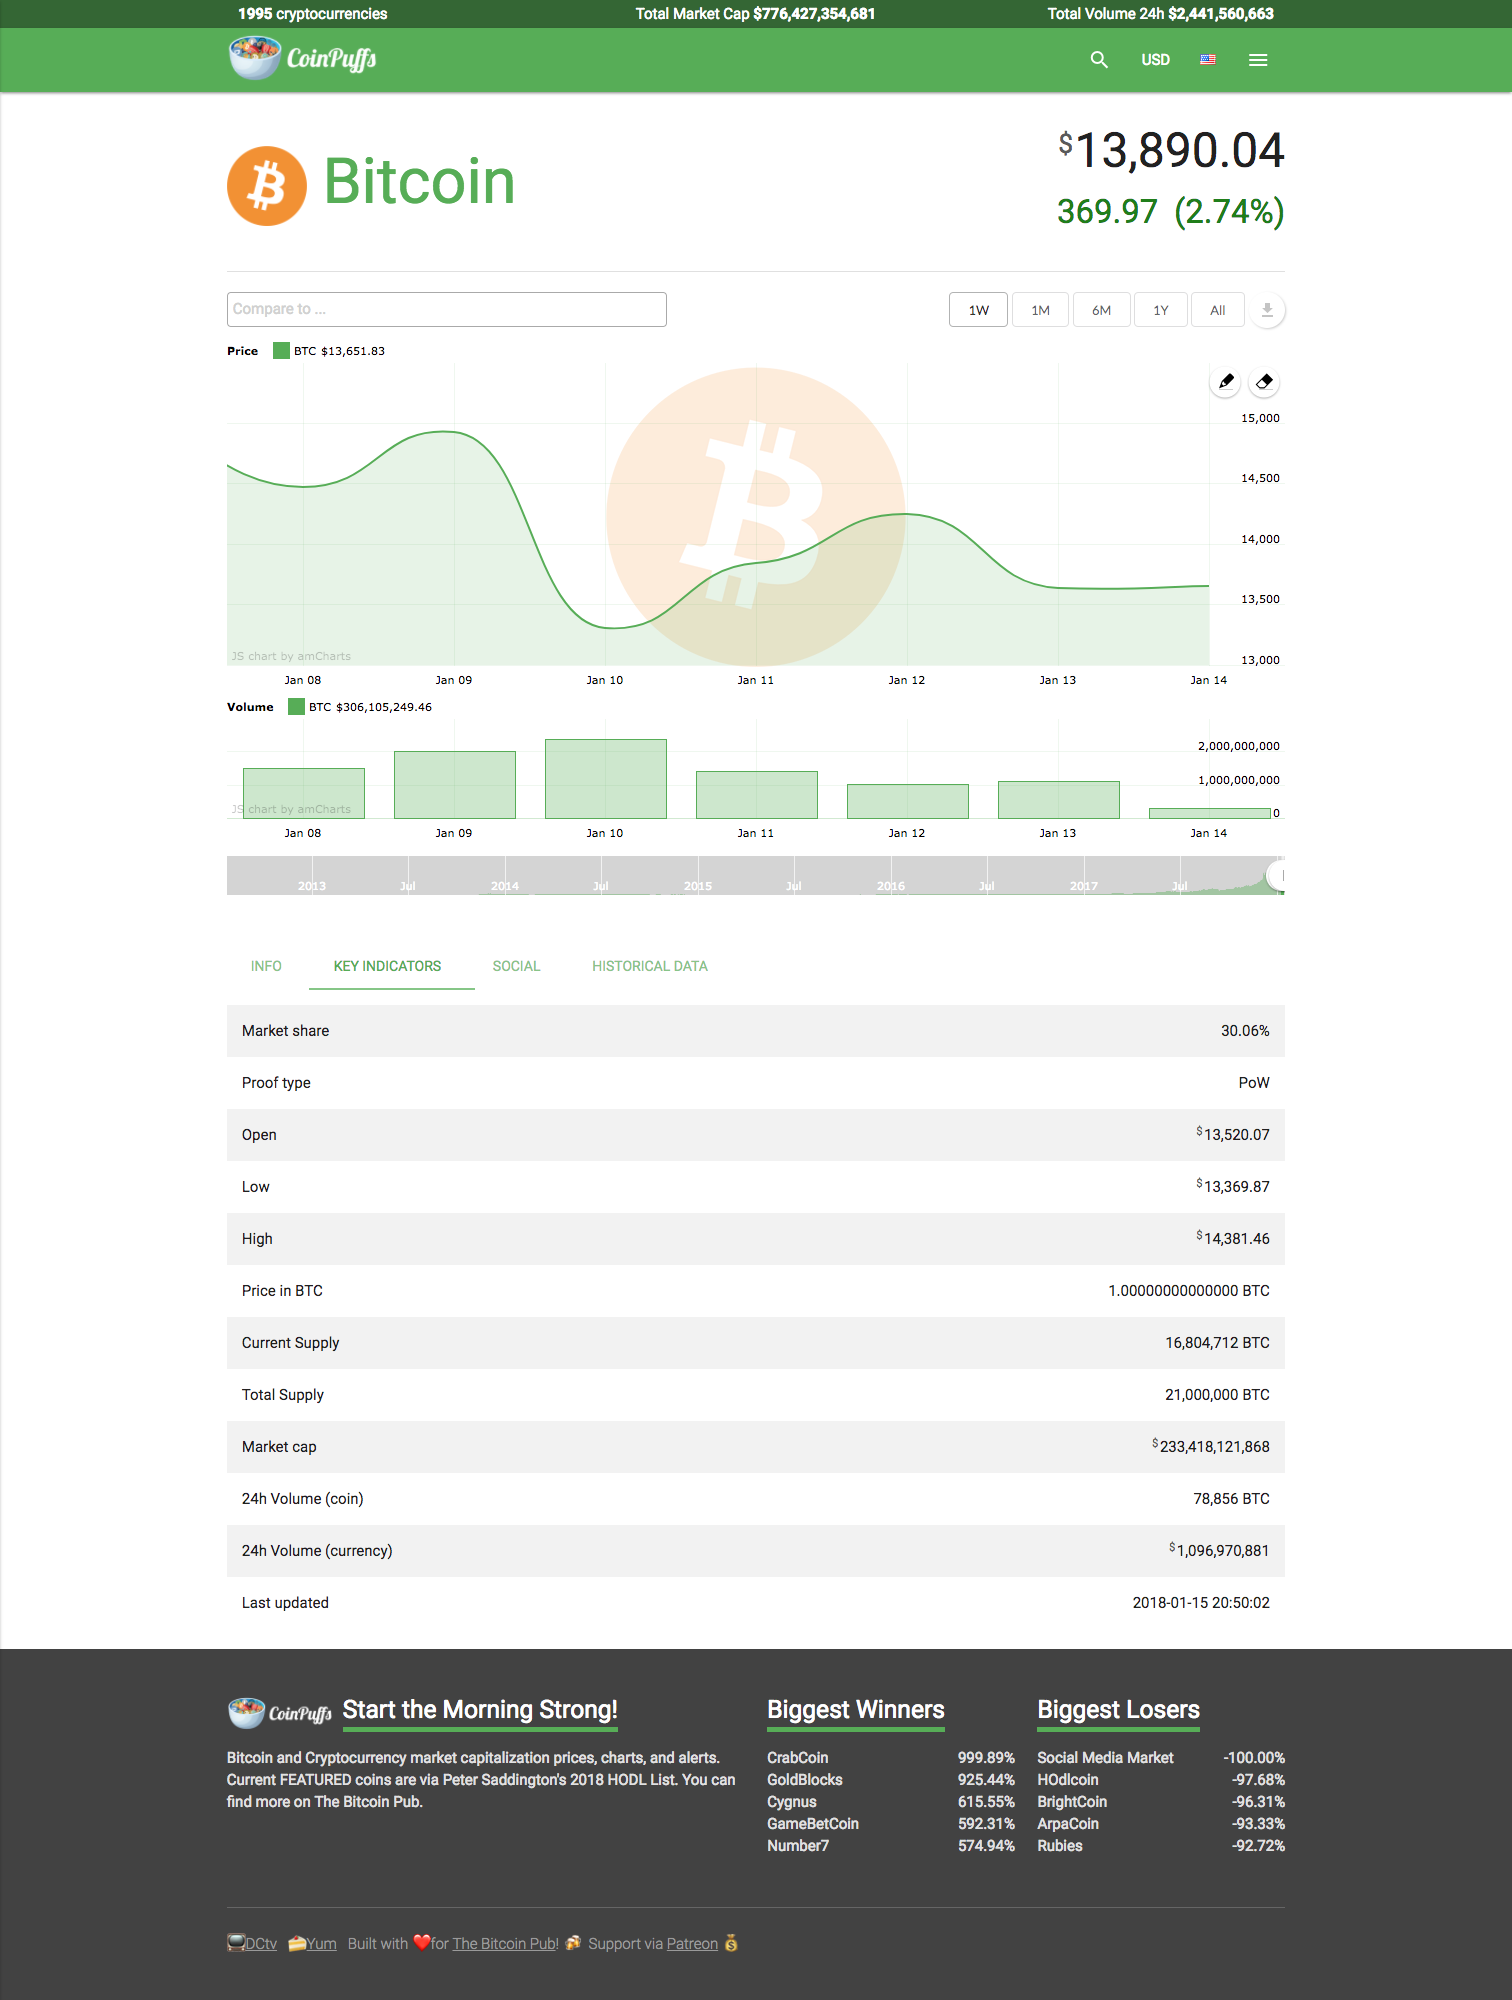This screenshot has height=2000, width=1512.
Task: Select the 6M chart range
Action: 1101,310
